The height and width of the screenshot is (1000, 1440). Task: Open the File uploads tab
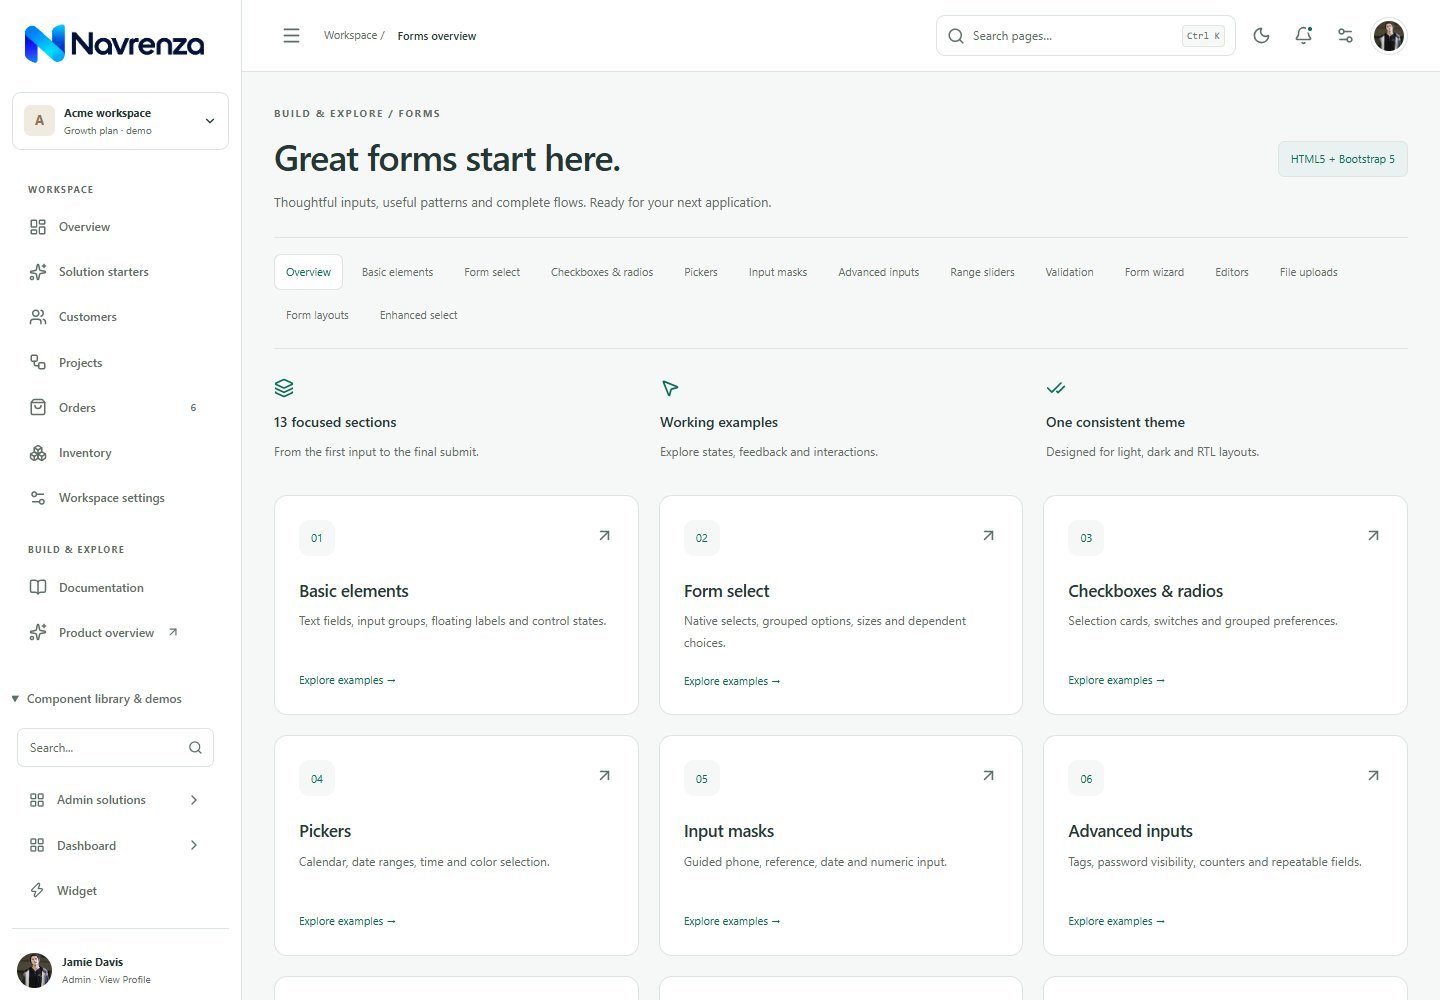(x=1308, y=272)
